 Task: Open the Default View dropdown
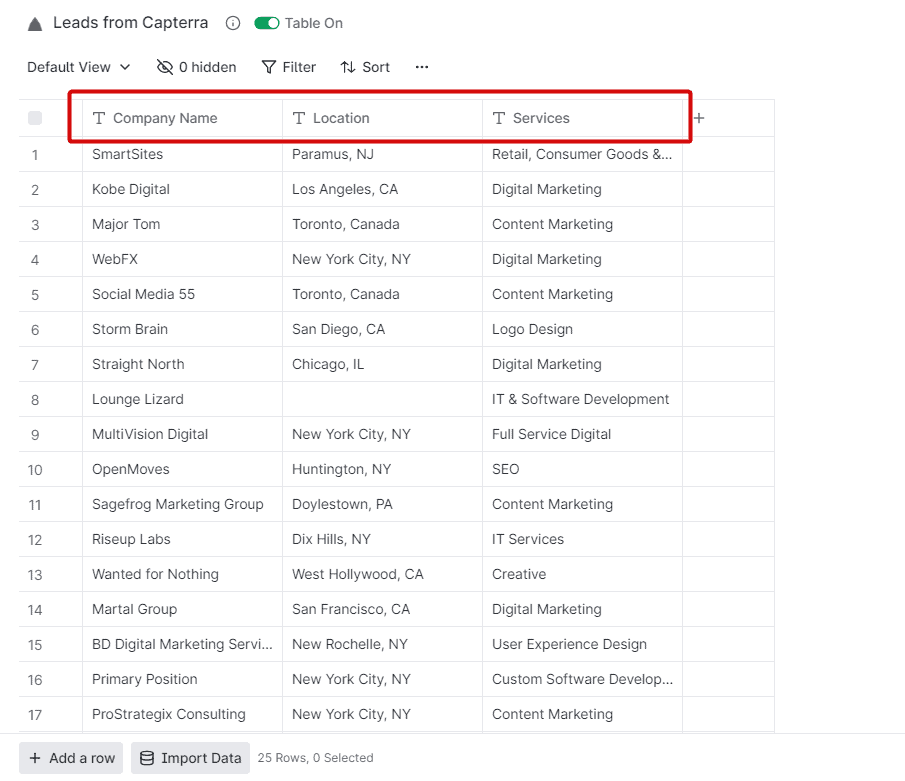point(78,67)
